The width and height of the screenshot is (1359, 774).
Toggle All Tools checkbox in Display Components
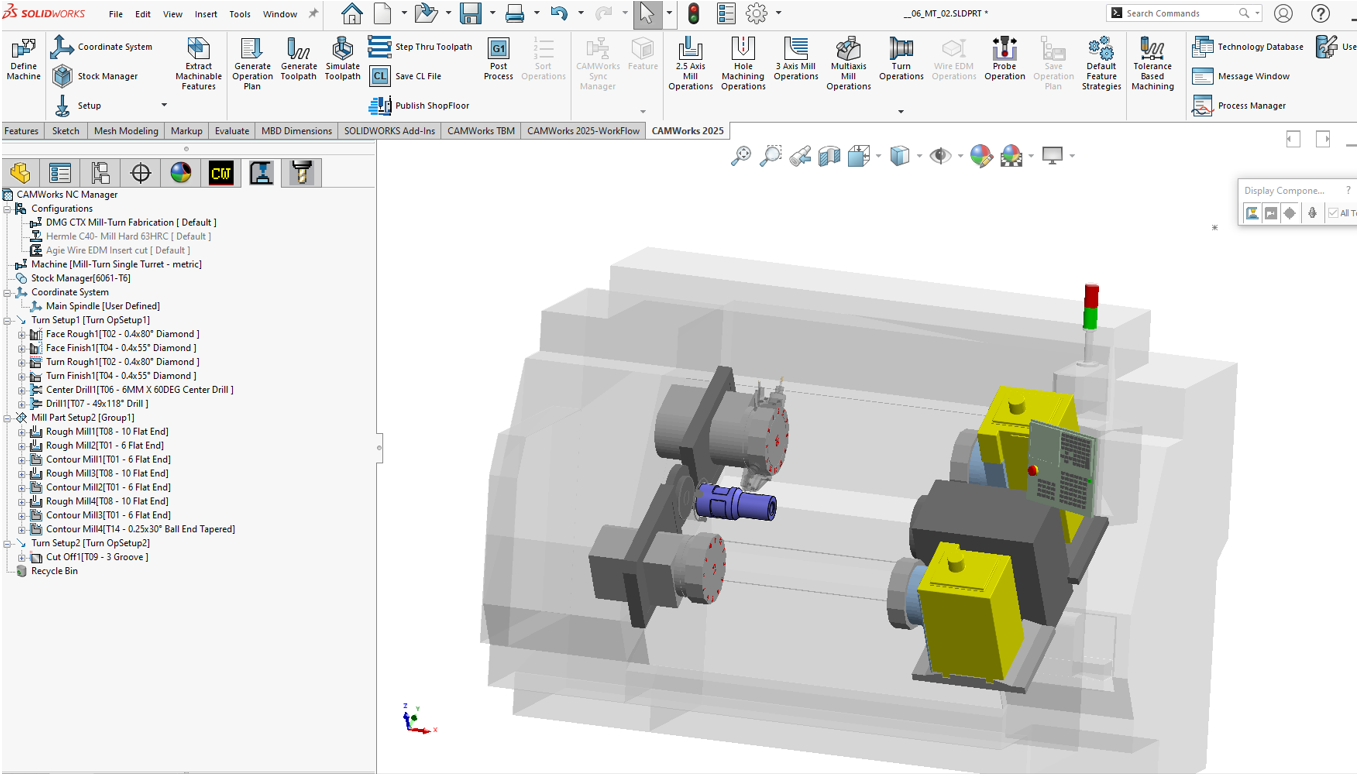pyautogui.click(x=1333, y=213)
